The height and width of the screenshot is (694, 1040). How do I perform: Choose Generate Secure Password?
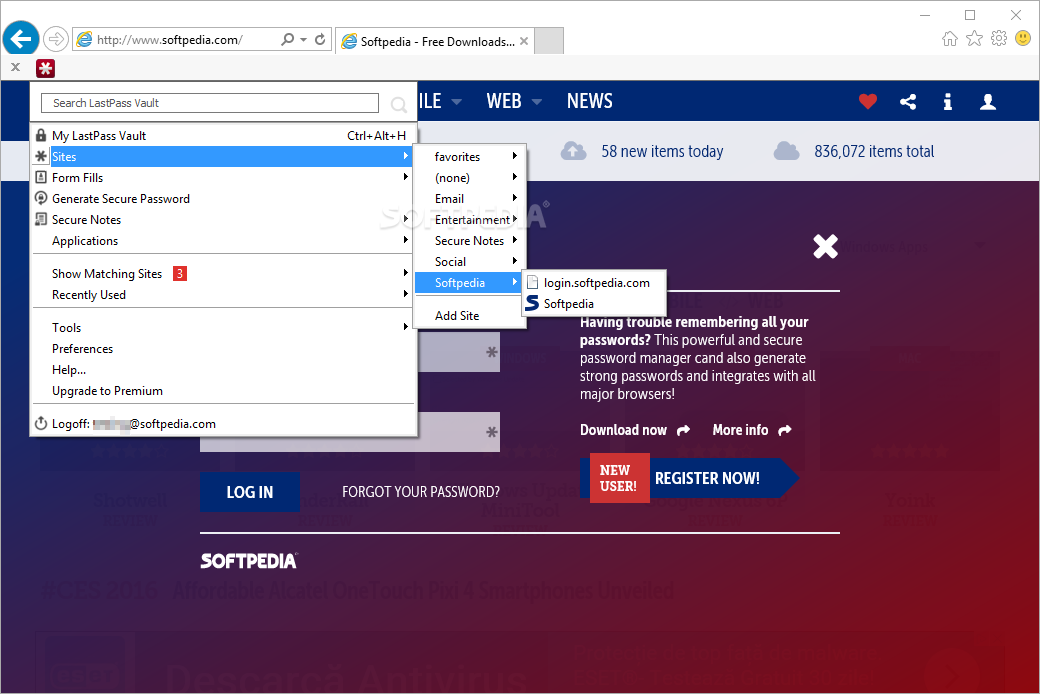click(224, 199)
